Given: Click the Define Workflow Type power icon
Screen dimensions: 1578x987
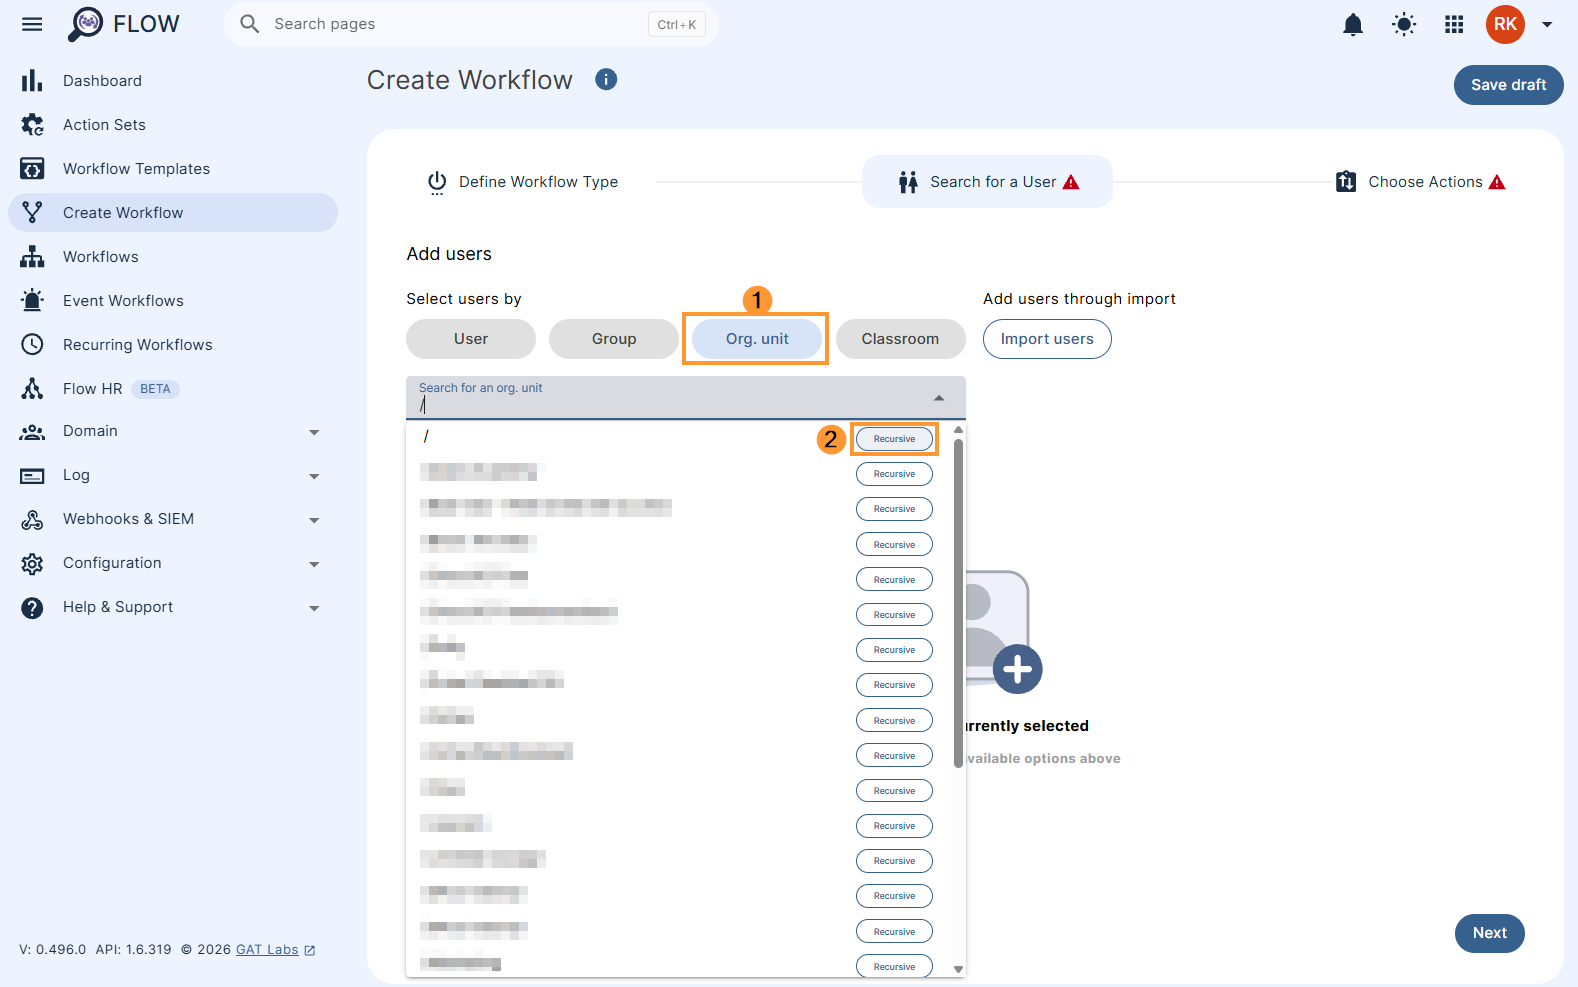Looking at the screenshot, I should 437,182.
